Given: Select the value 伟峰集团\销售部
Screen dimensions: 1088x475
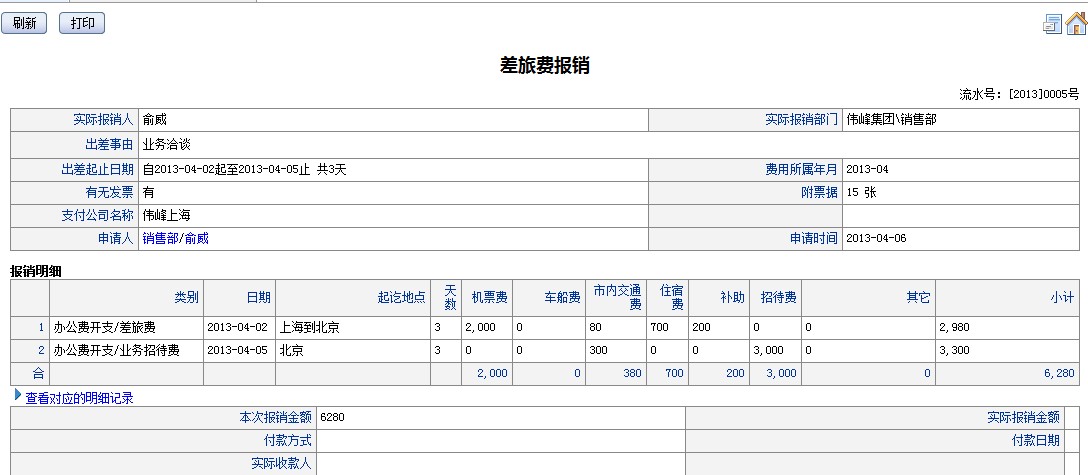Looking at the screenshot, I should [x=892, y=119].
